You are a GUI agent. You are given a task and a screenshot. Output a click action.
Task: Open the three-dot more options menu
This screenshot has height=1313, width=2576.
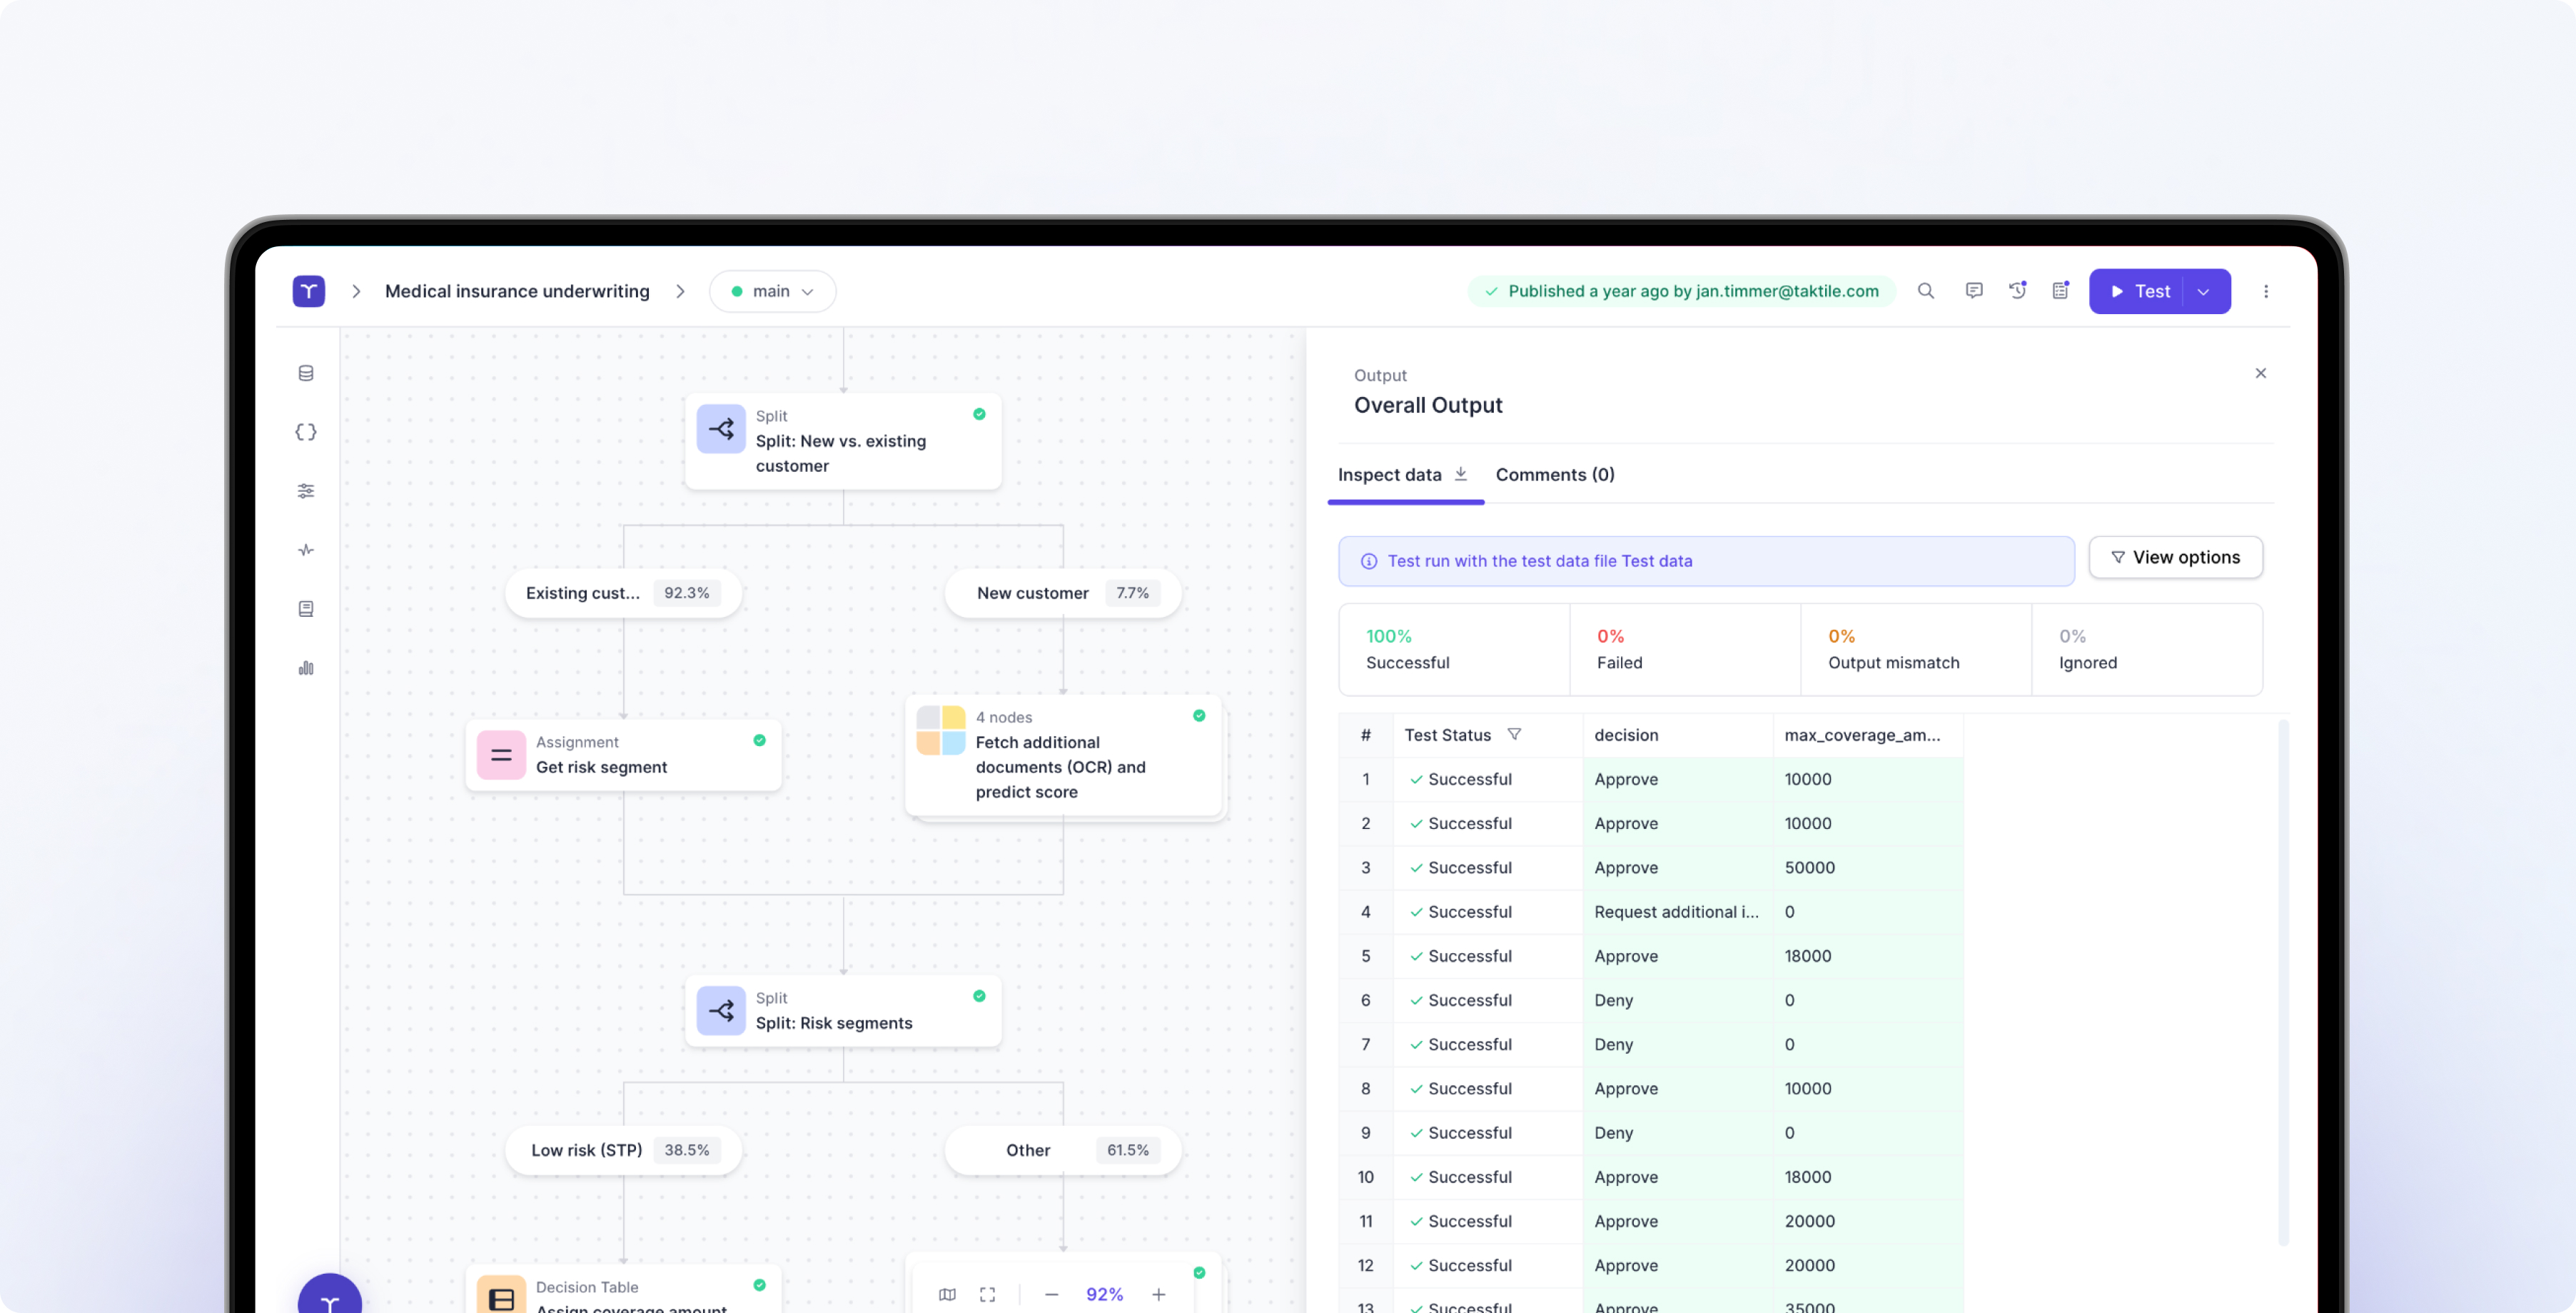2265,291
